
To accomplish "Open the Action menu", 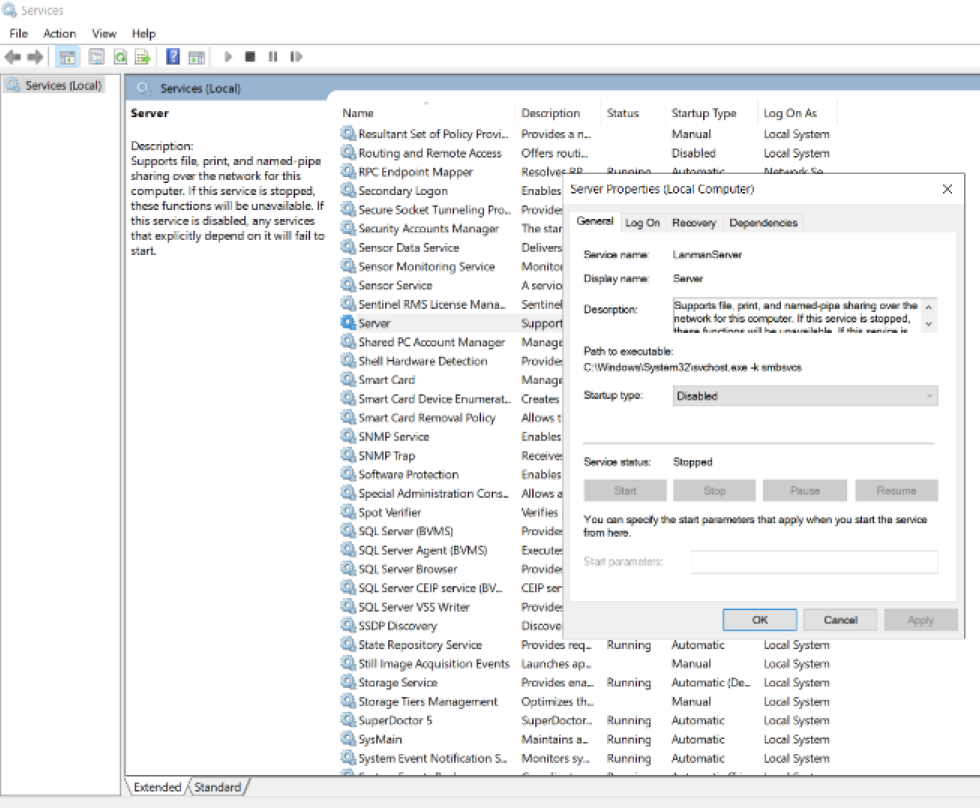I will [x=60, y=33].
